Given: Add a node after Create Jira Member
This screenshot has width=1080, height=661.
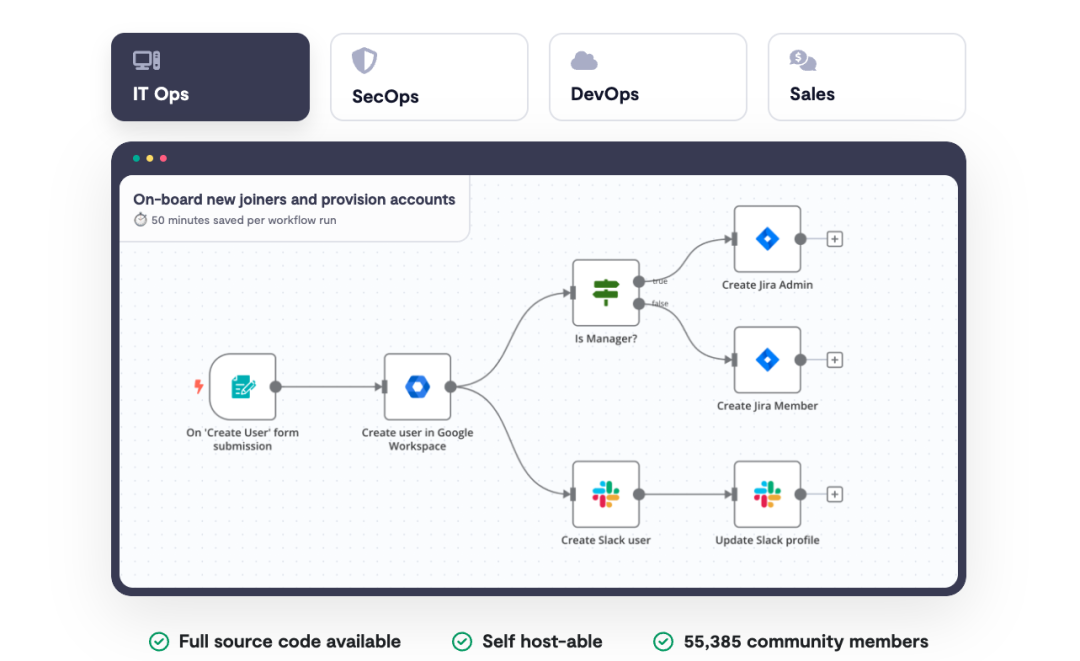Looking at the screenshot, I should 835,360.
